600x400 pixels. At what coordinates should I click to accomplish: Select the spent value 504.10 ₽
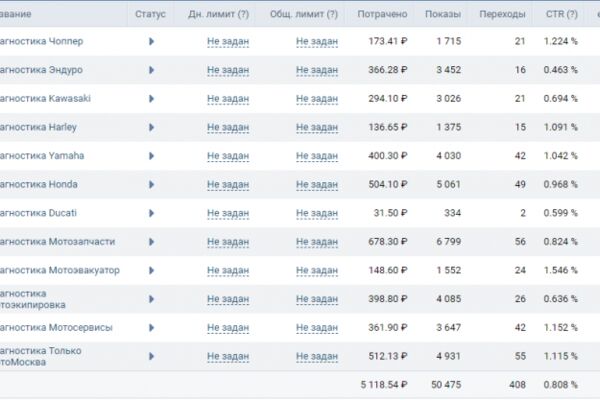pyautogui.click(x=388, y=184)
